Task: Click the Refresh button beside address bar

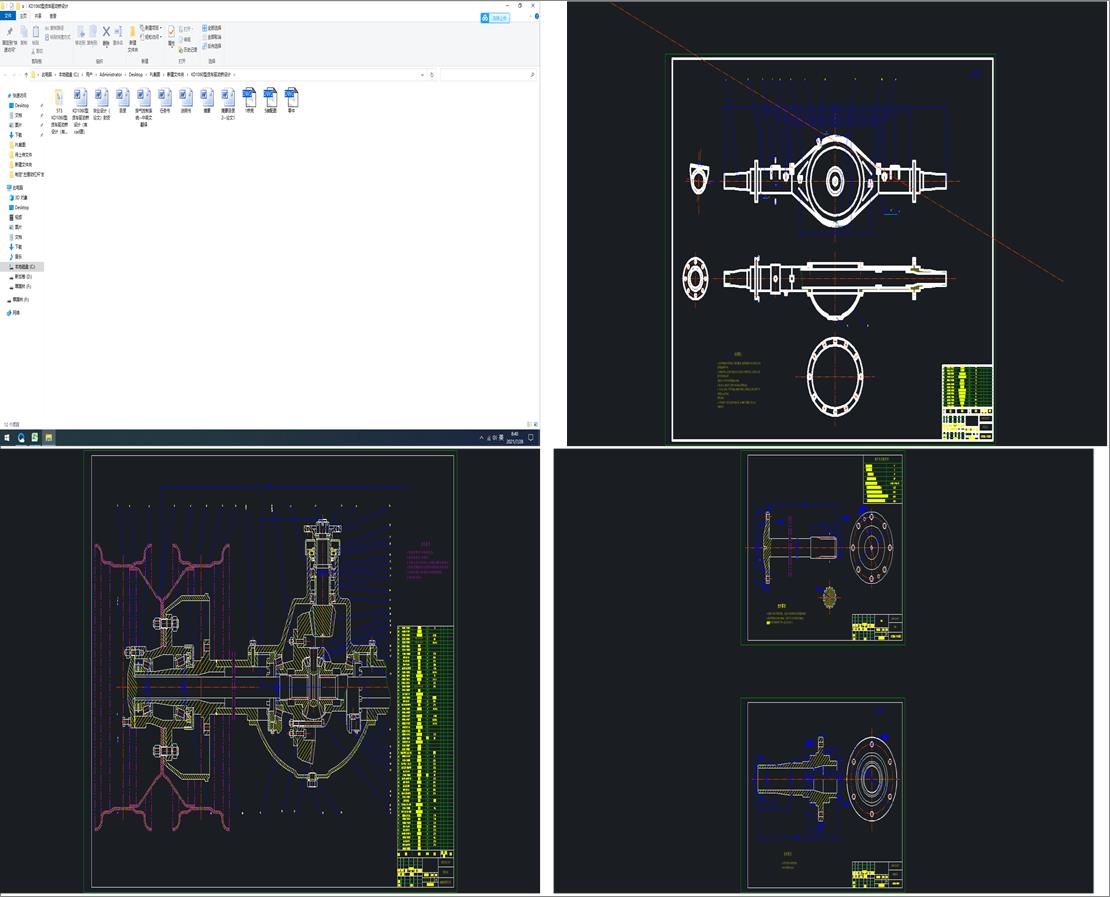Action: [x=432, y=74]
